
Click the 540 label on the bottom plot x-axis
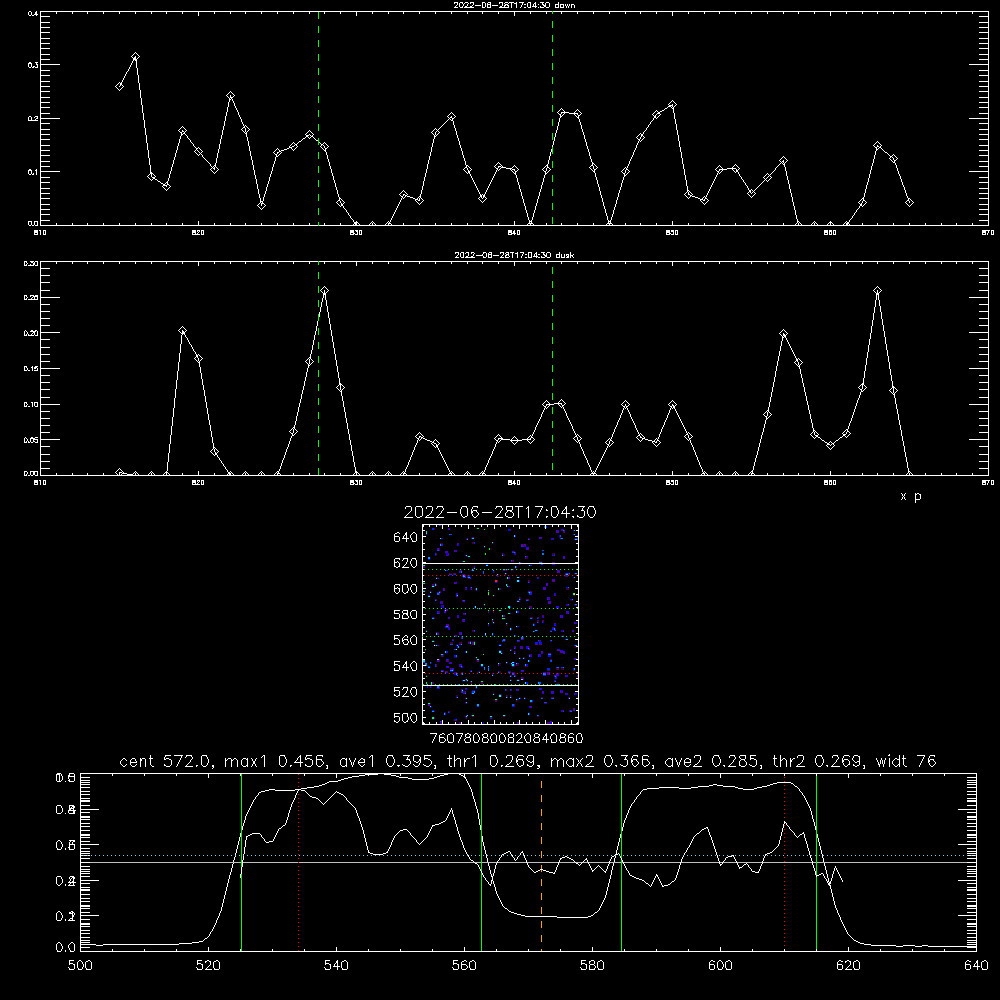coord(336,966)
